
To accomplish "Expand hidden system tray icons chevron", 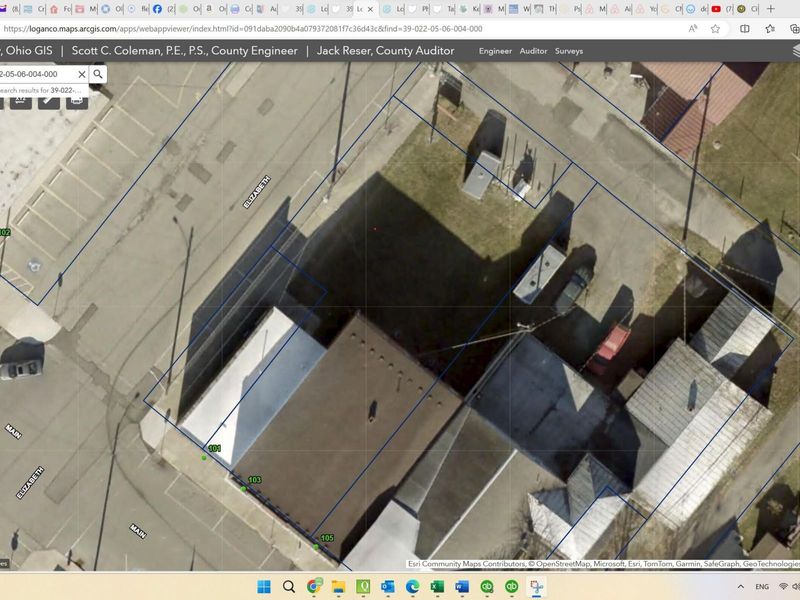I will [x=741, y=587].
